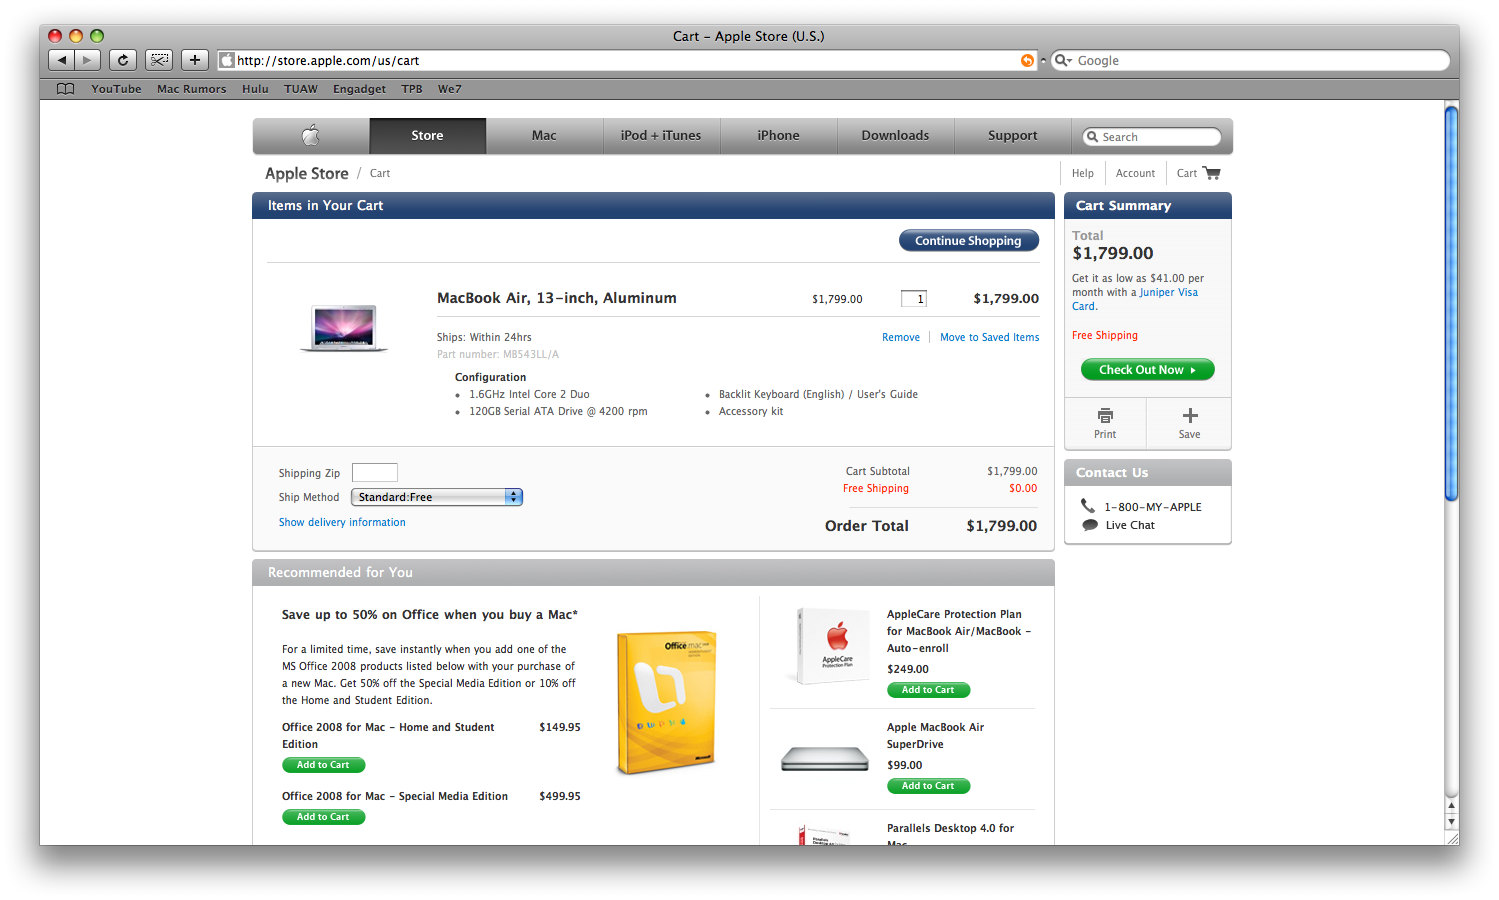
Task: Click the orange snapback icon in address bar
Action: point(1027,60)
